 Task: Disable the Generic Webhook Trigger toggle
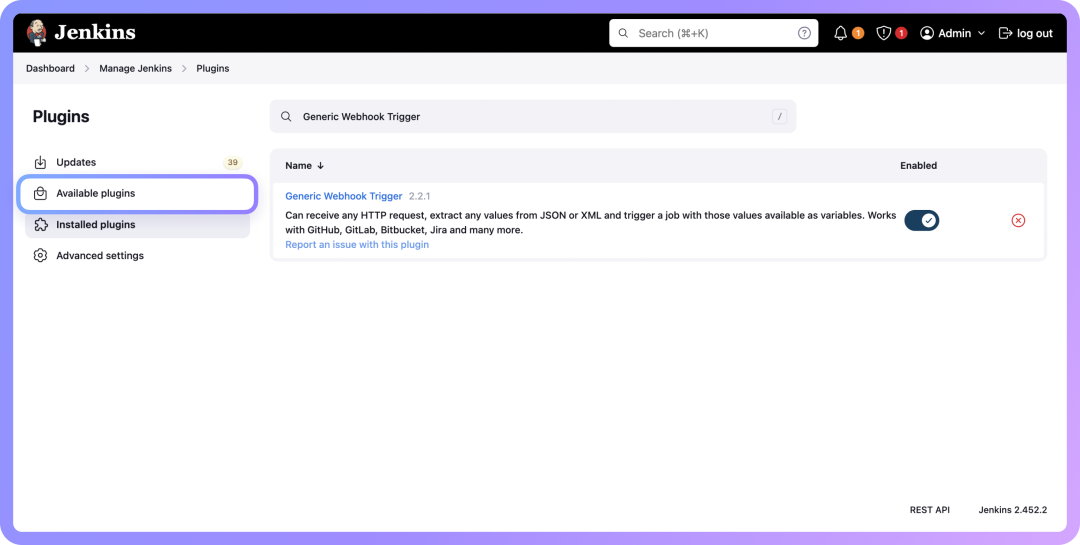pyautogui.click(x=922, y=220)
